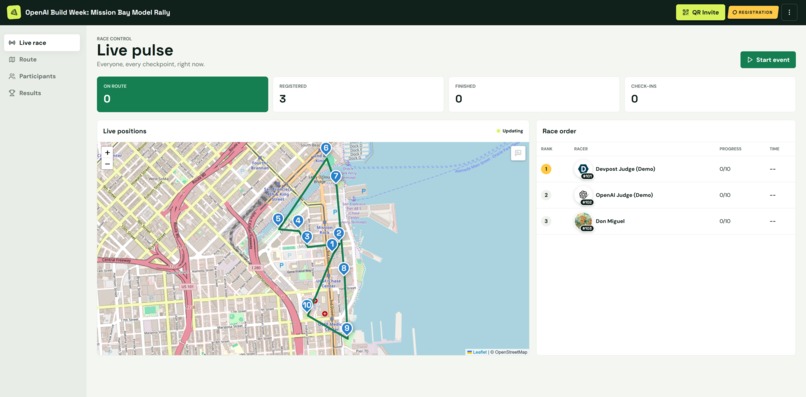The width and height of the screenshot is (806, 397).
Task: Click checkpoint 9 map marker
Action: coord(347,329)
